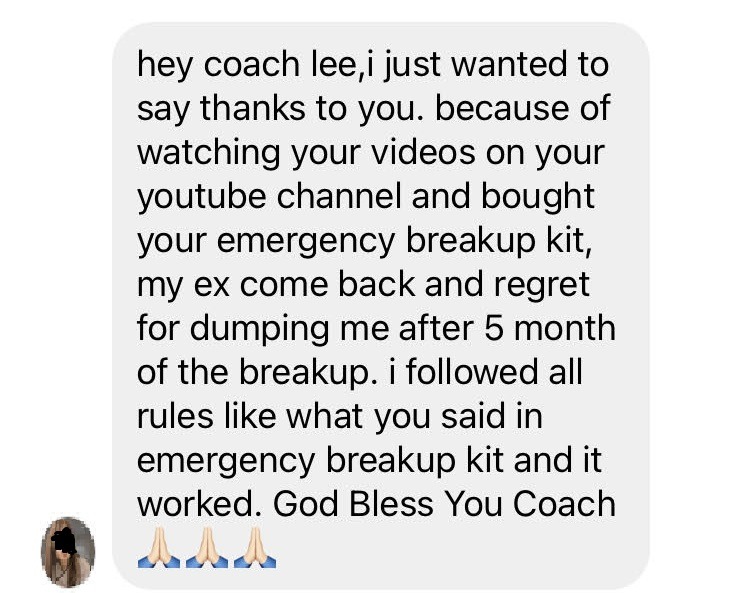The image size is (750, 593).
Task: Click 'after 5 month' in the message
Action: tap(507, 328)
